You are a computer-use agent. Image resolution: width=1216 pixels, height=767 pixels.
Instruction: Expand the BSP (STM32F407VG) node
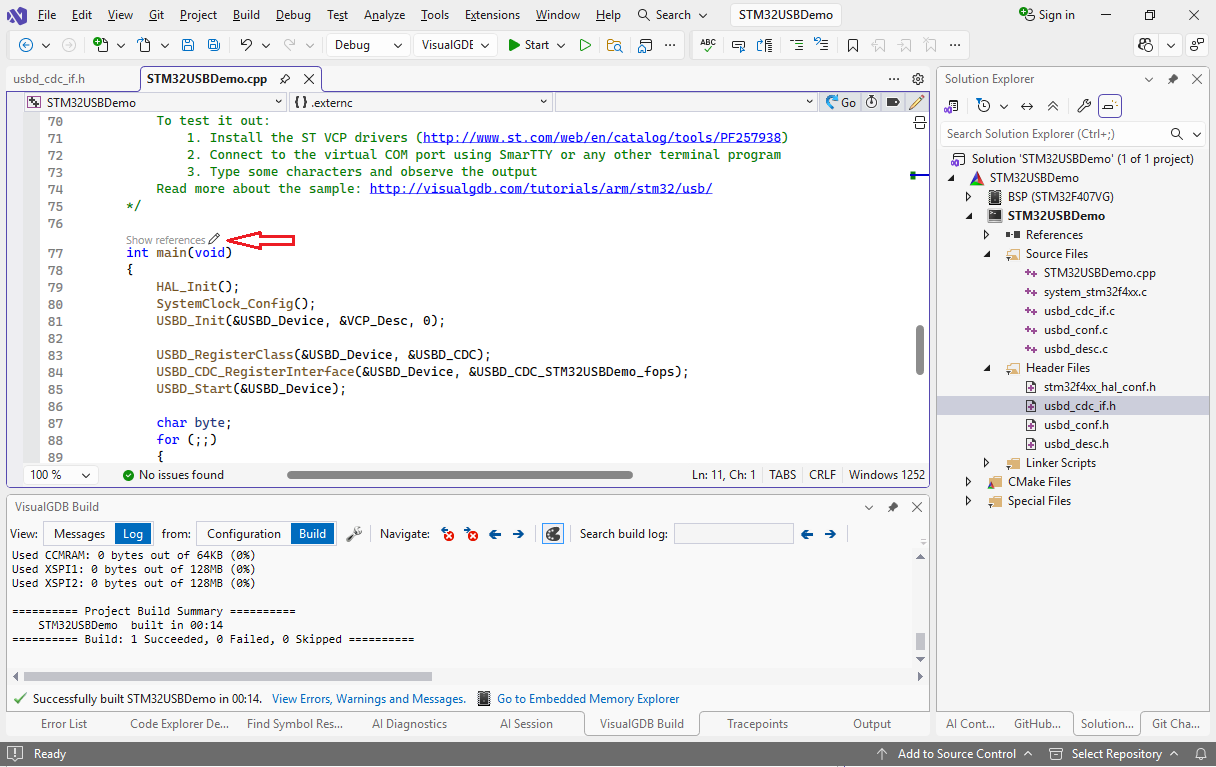pos(968,197)
